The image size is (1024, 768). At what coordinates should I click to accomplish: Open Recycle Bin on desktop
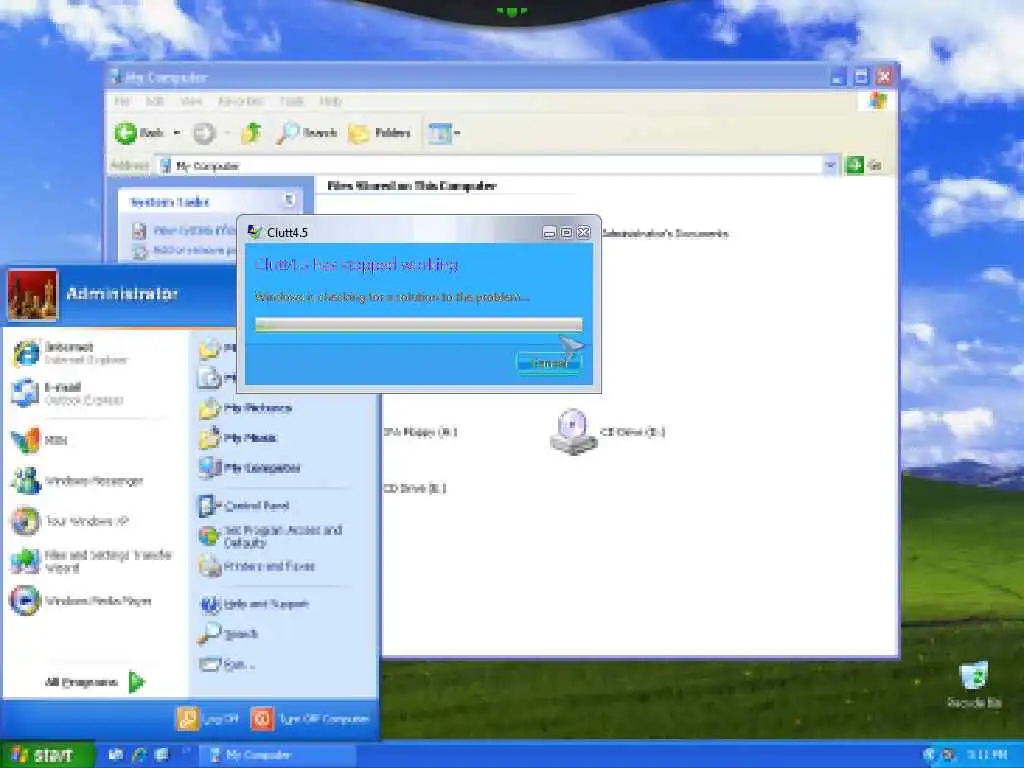point(974,684)
